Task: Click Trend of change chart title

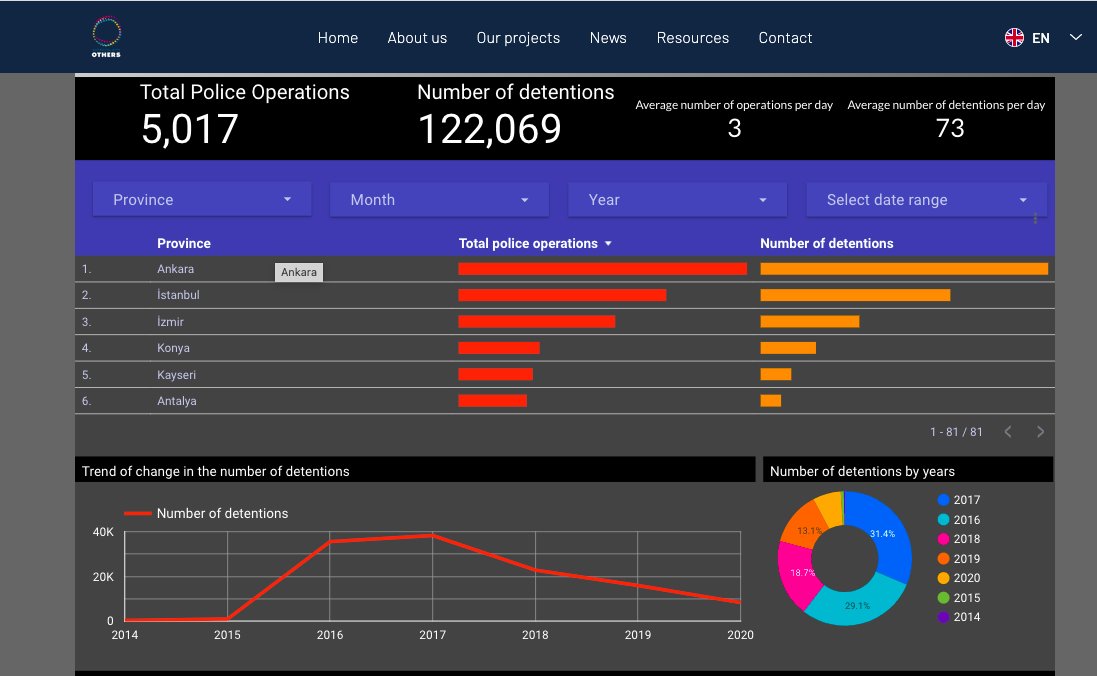Action: pyautogui.click(x=215, y=471)
